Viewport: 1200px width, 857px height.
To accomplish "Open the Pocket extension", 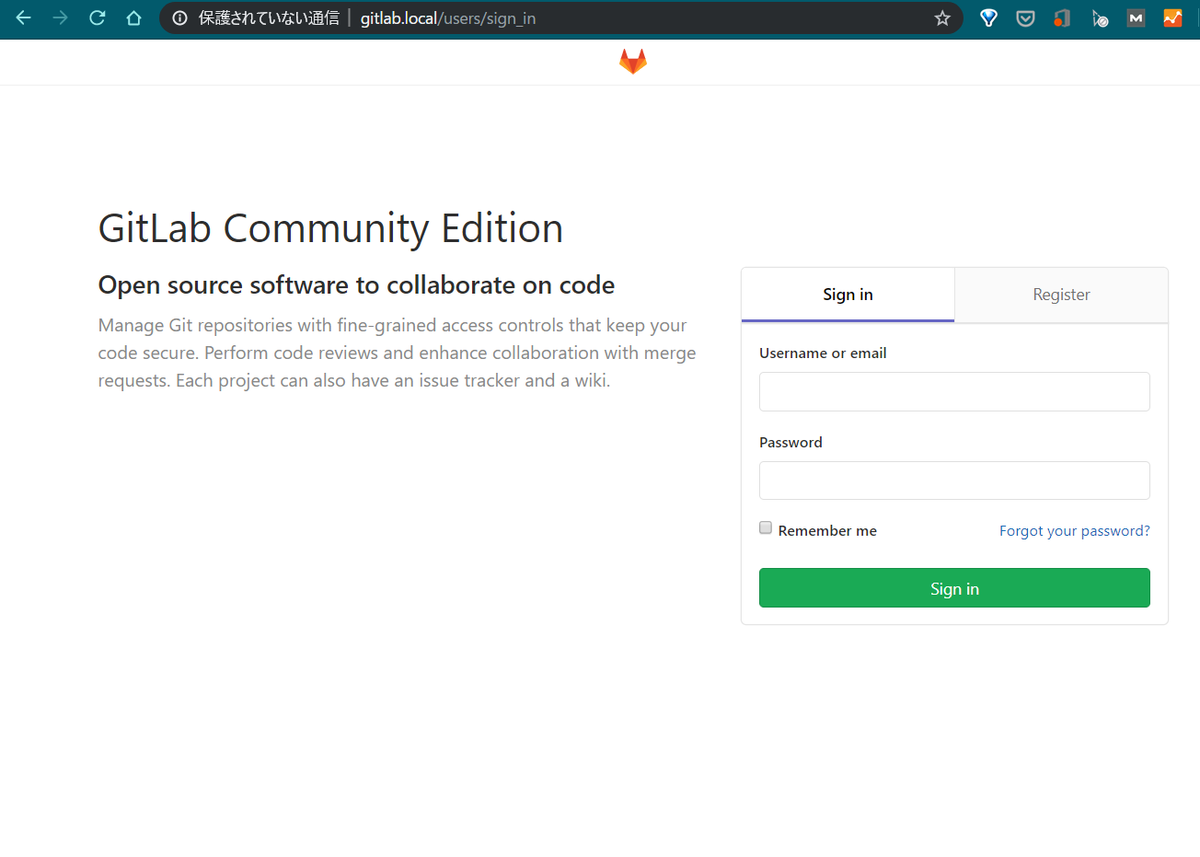I will [1025, 18].
